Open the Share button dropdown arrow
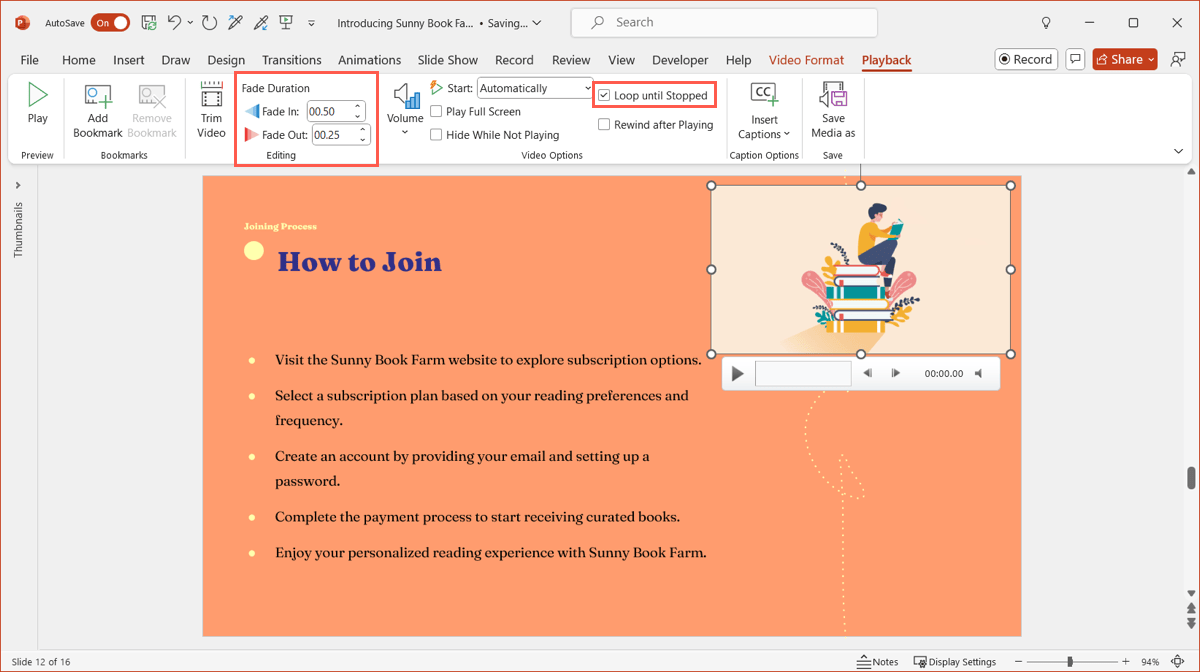The height and width of the screenshot is (672, 1200). tap(1150, 59)
